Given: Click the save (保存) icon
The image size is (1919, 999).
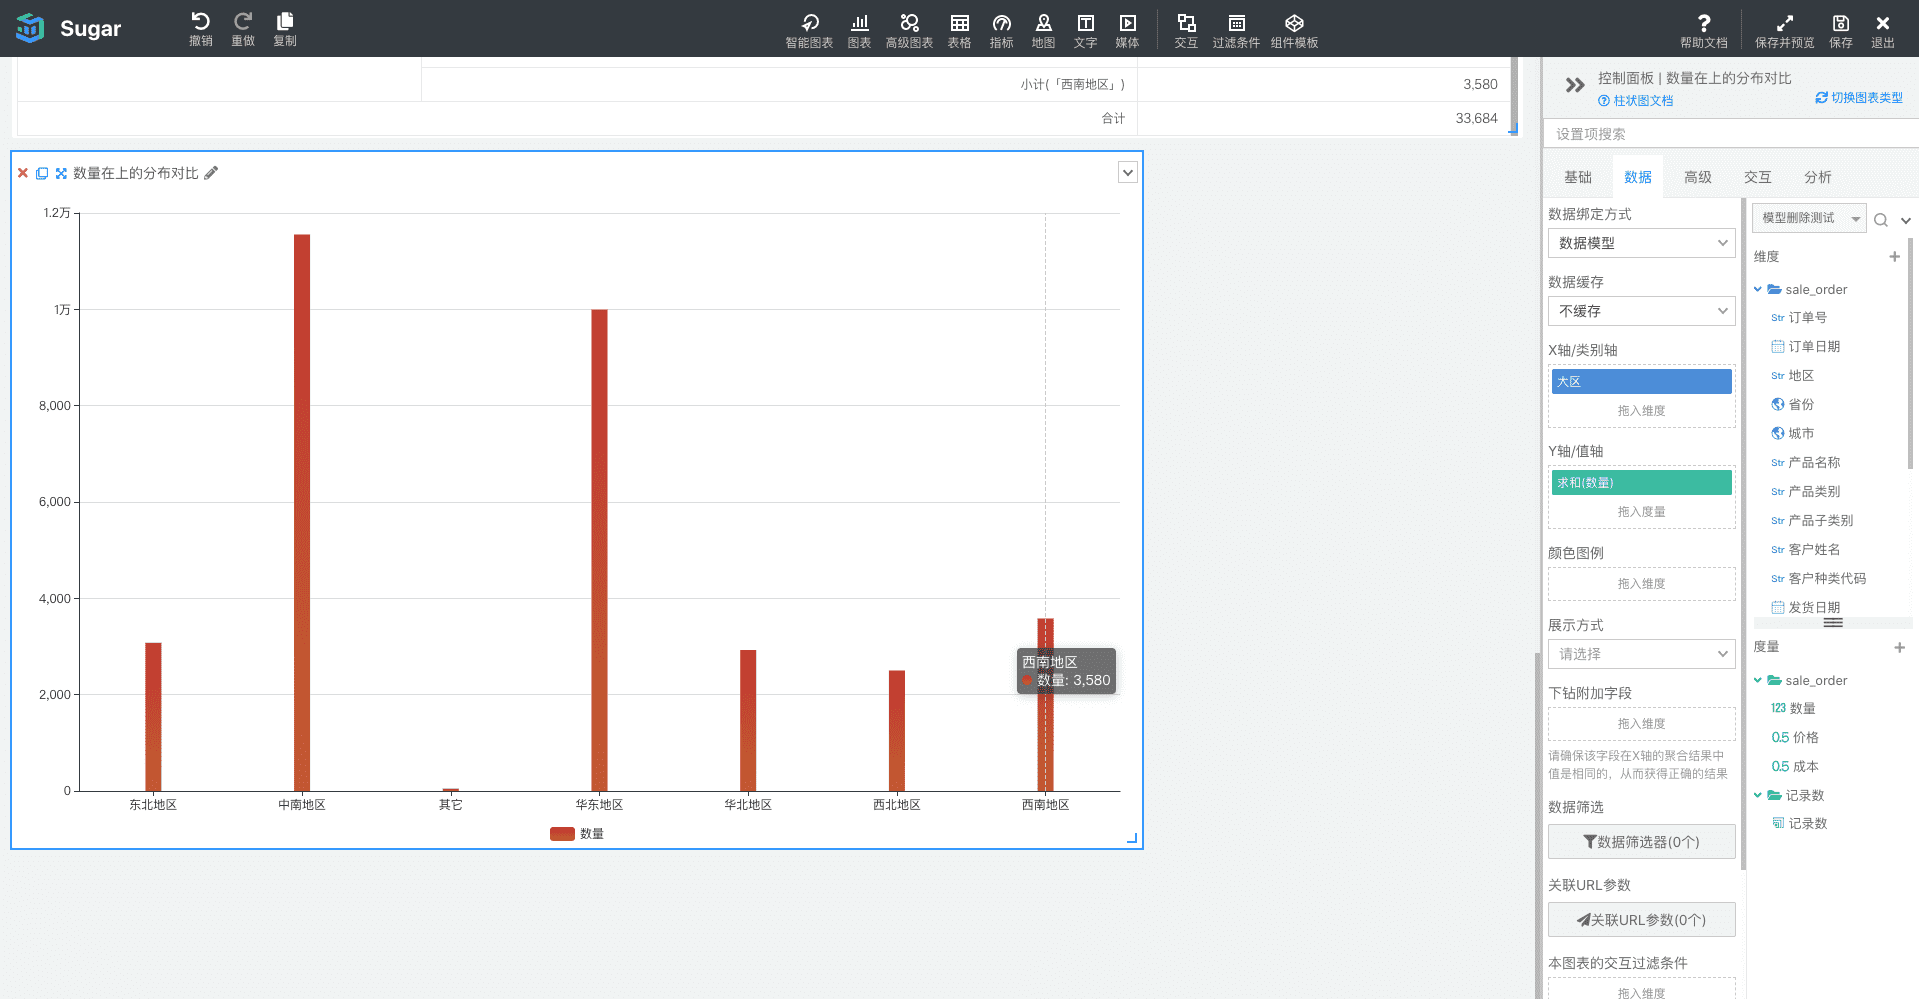Looking at the screenshot, I should point(1840,30).
